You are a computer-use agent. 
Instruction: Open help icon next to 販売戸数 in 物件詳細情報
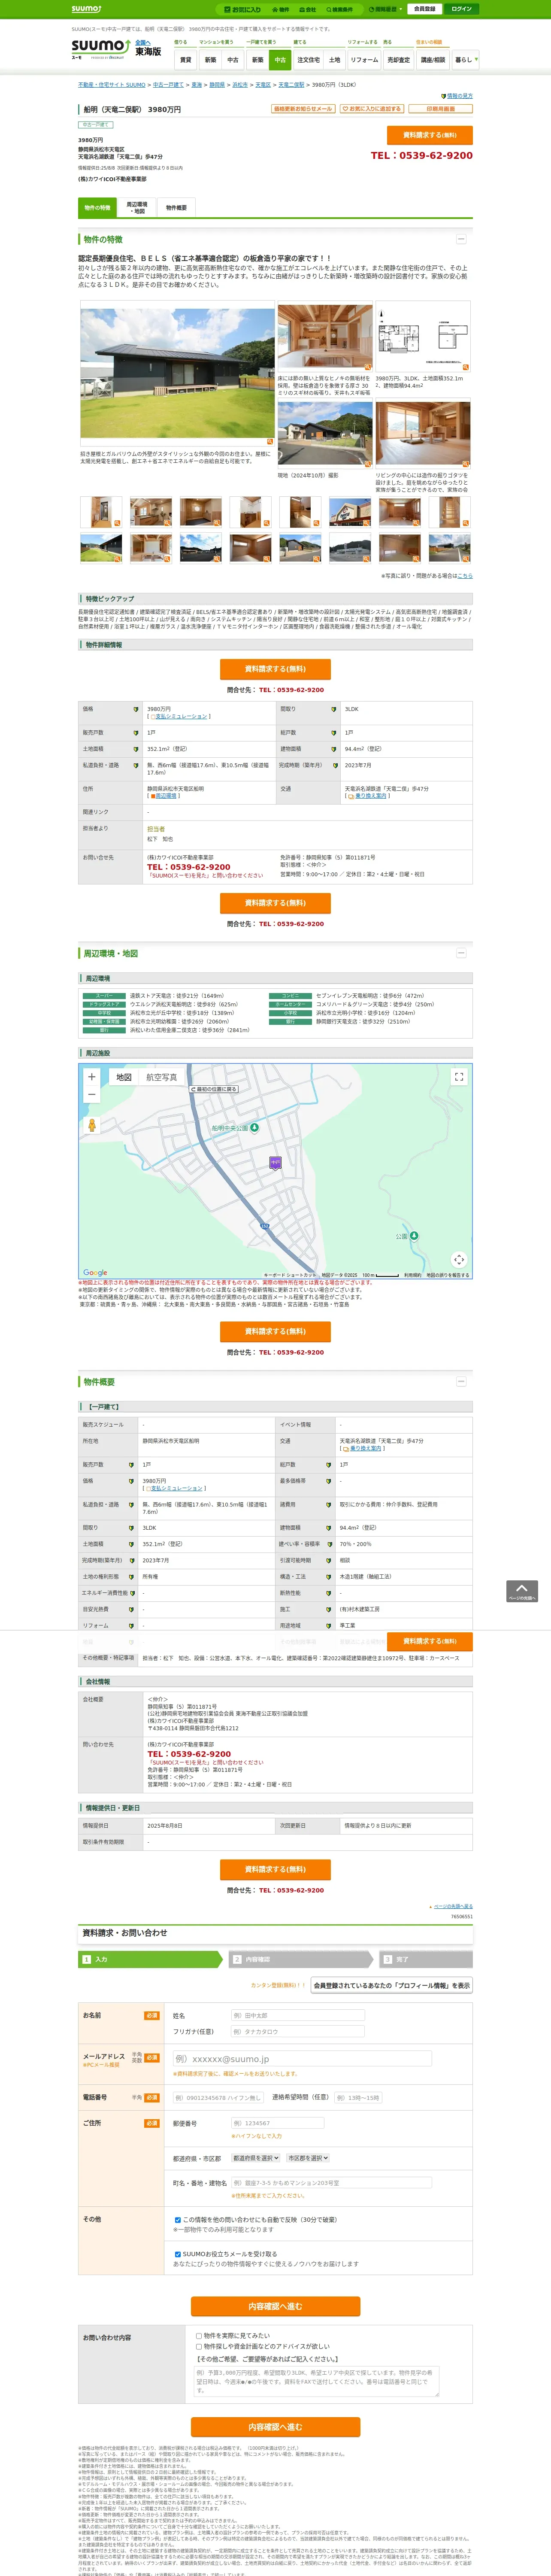pos(136,733)
